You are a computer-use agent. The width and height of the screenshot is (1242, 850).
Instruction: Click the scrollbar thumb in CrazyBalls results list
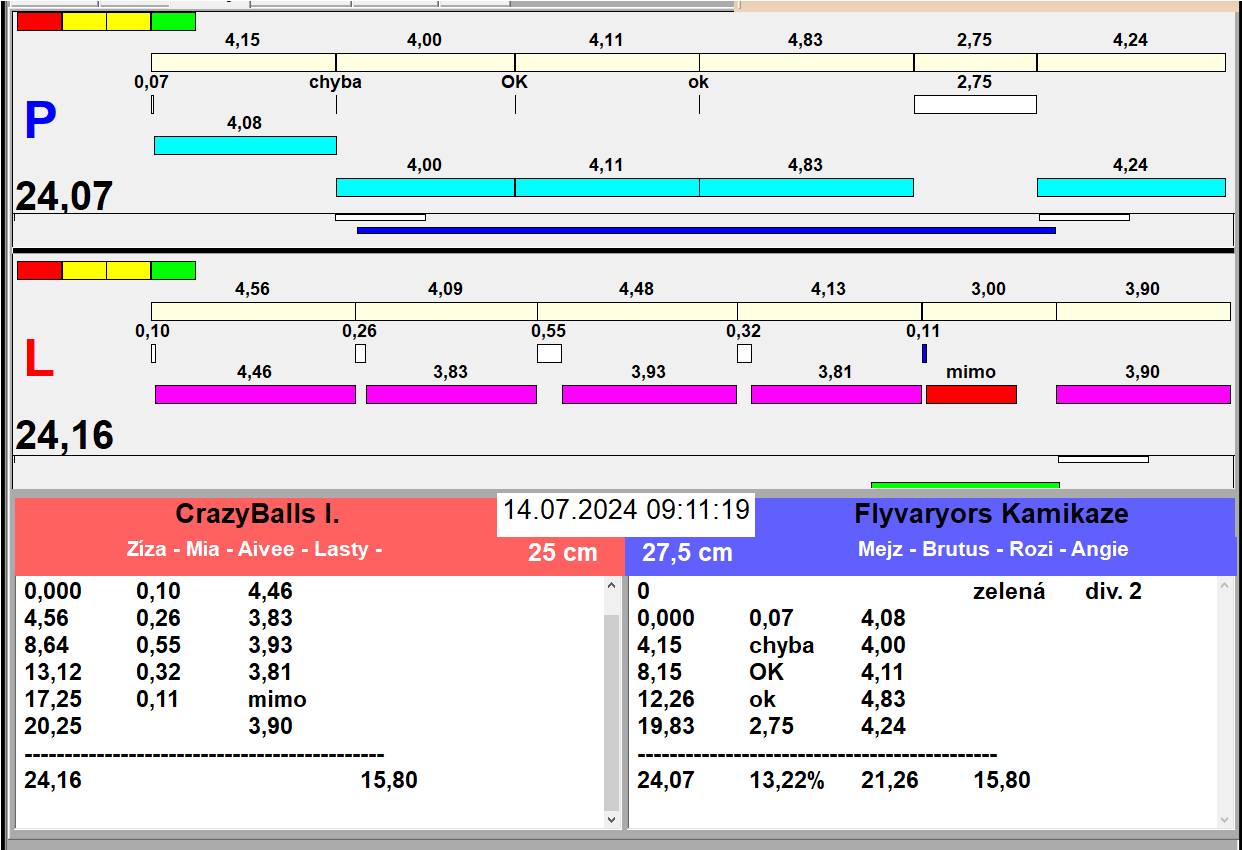tap(612, 712)
